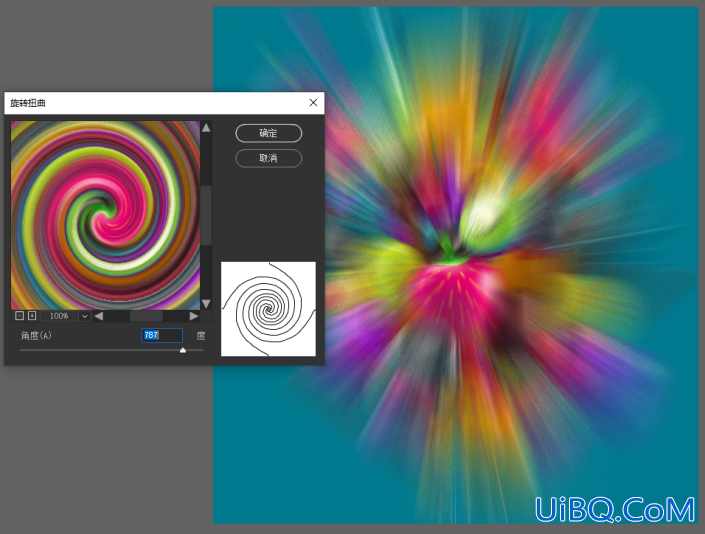705x534 pixels.
Task: Click preview scroll right arrow
Action: pos(194,316)
